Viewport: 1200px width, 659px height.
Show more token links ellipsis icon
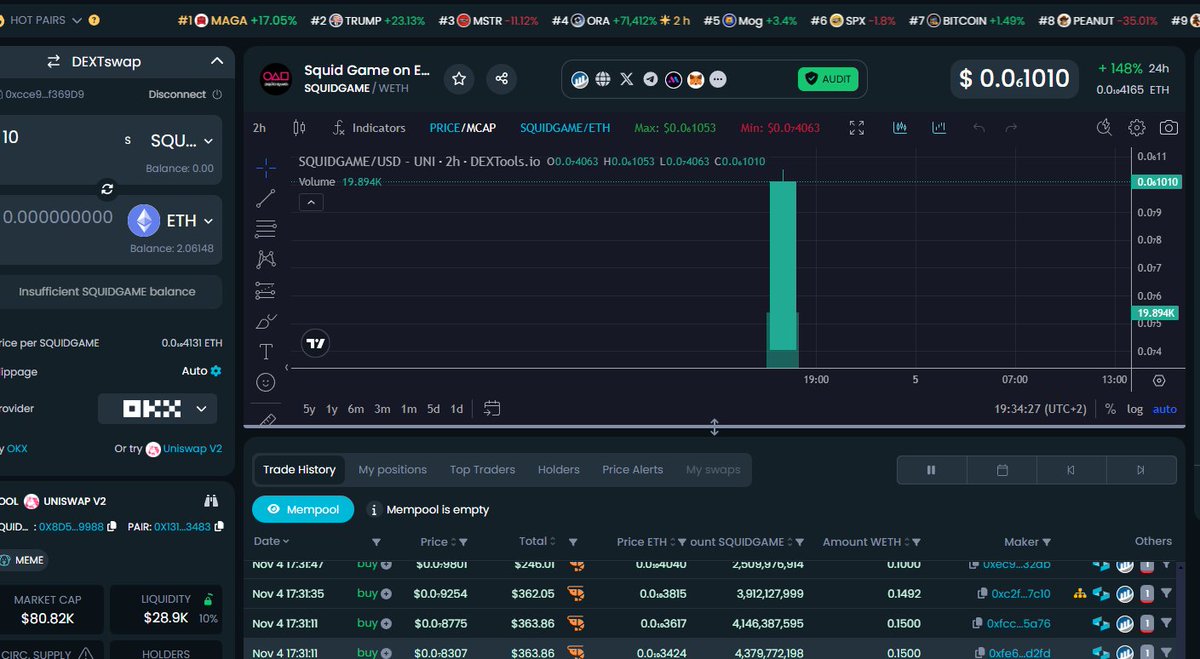(717, 79)
